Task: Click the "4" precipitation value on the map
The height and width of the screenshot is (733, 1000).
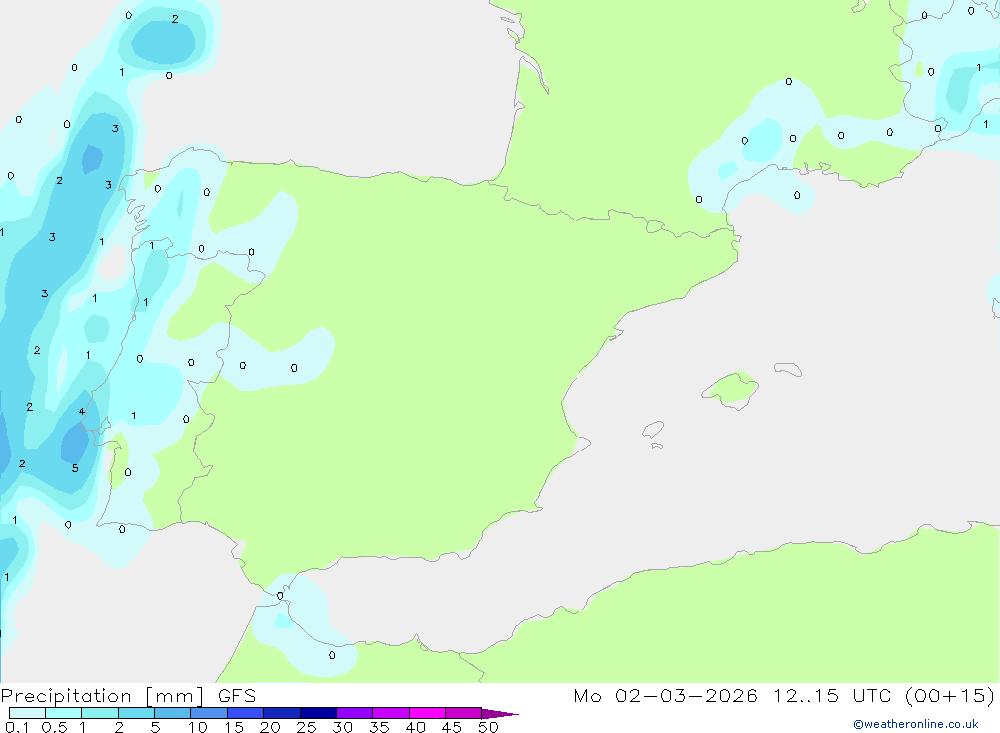Action: tap(82, 411)
